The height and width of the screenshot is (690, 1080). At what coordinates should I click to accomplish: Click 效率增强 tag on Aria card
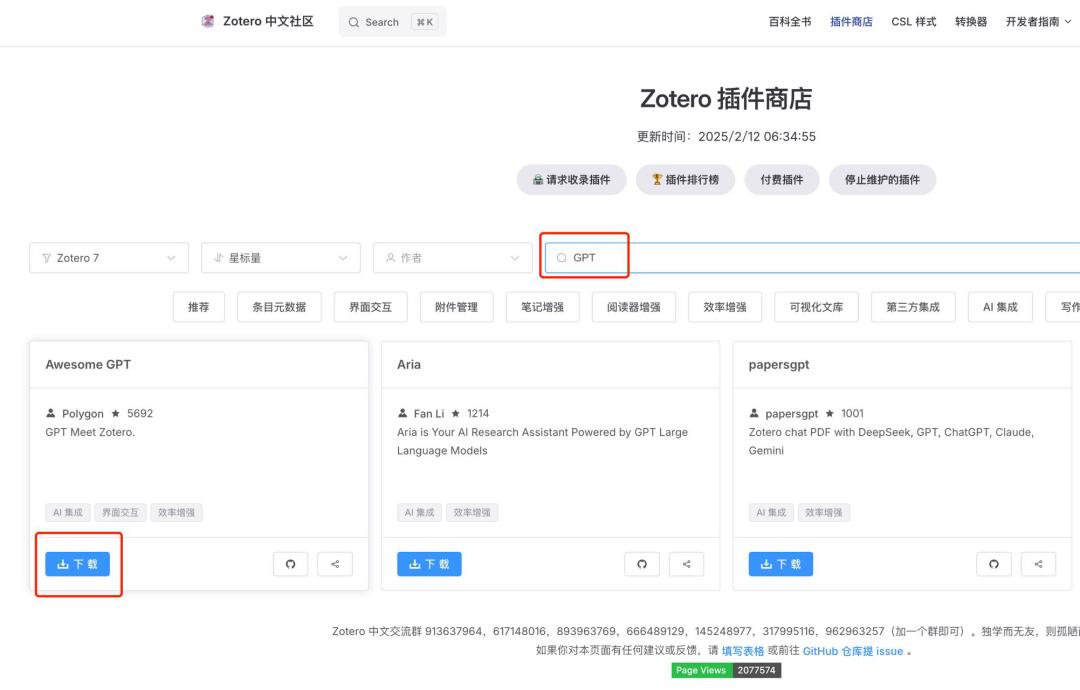[472, 512]
